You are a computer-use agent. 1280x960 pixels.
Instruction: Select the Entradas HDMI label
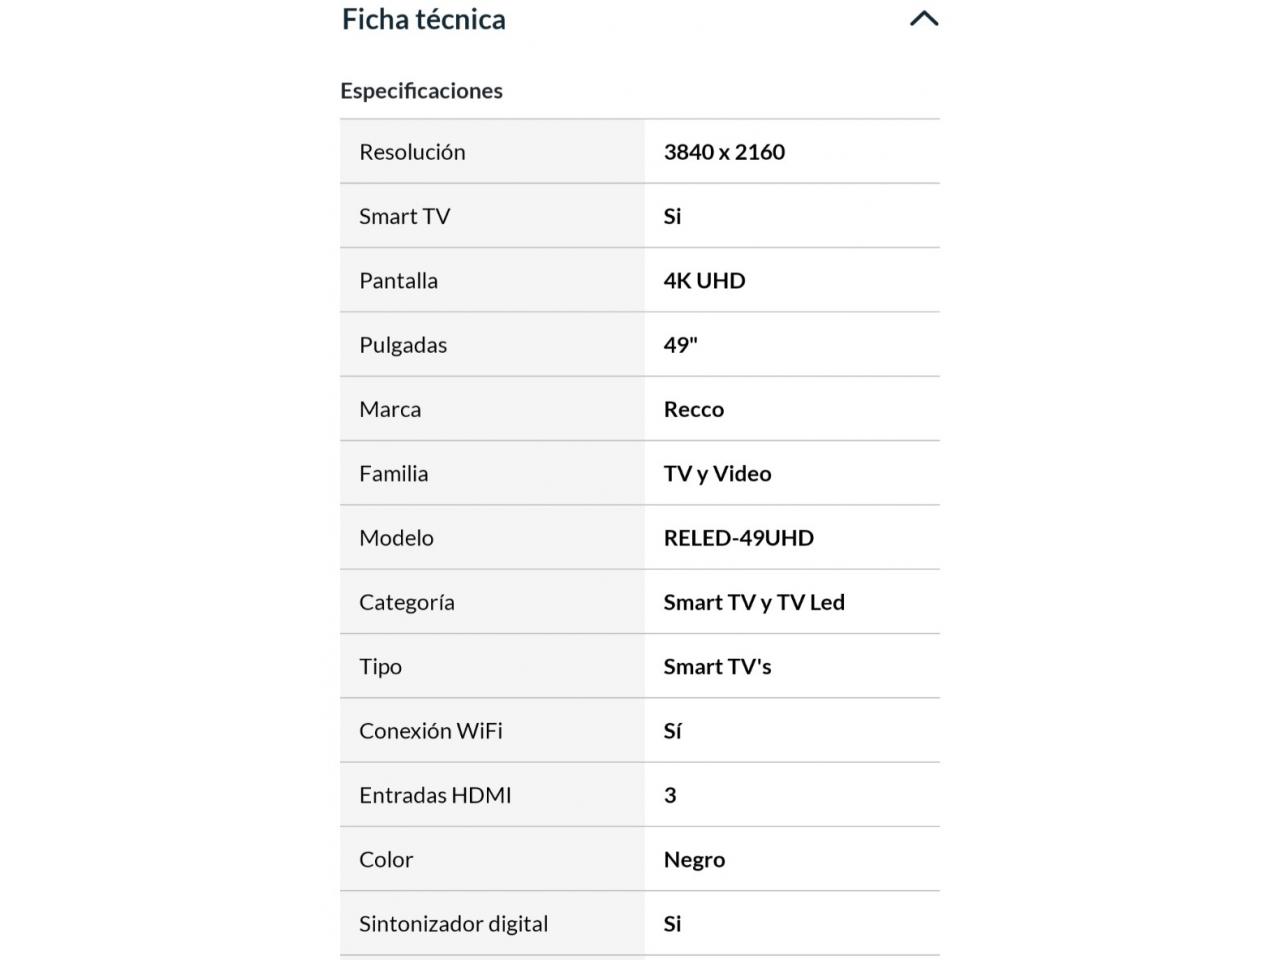[x=435, y=795]
